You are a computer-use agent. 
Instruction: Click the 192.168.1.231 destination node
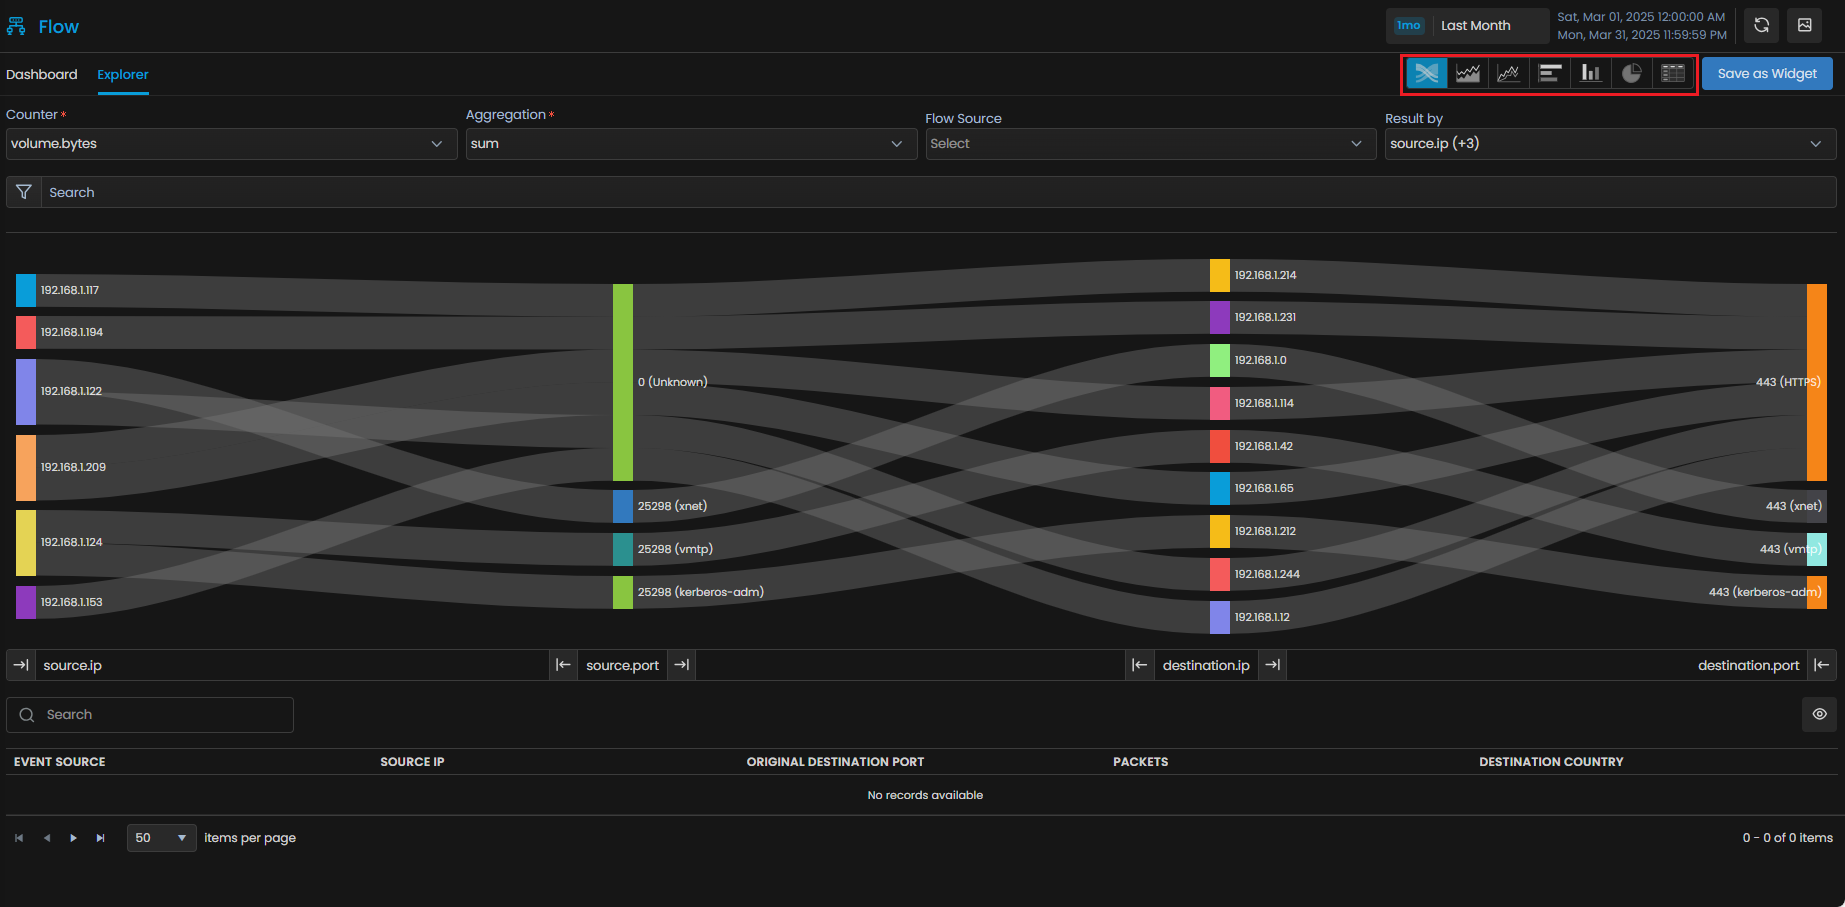(1220, 317)
